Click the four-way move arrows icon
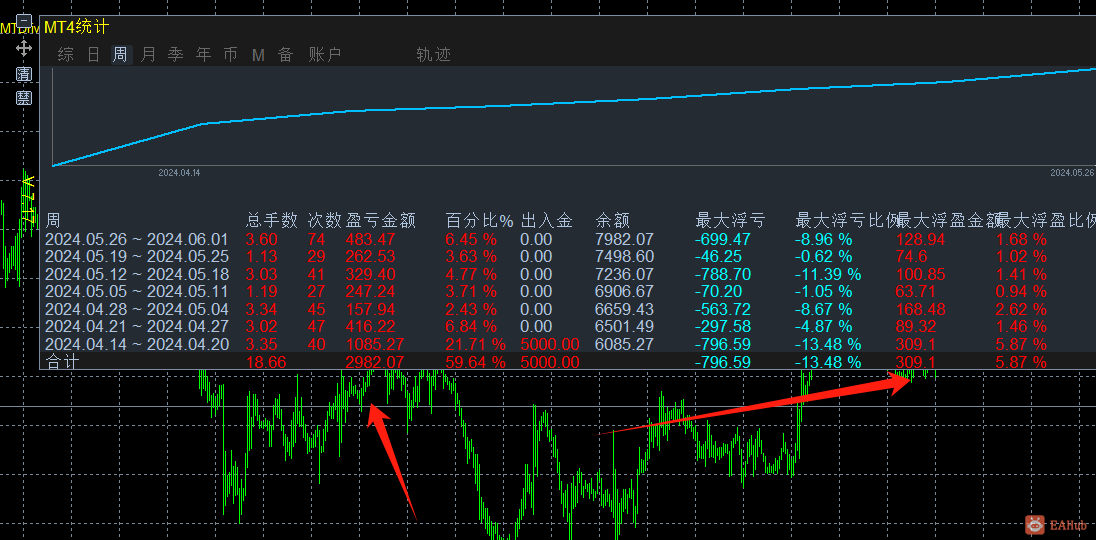Image resolution: width=1096 pixels, height=540 pixels. pyautogui.click(x=24, y=48)
